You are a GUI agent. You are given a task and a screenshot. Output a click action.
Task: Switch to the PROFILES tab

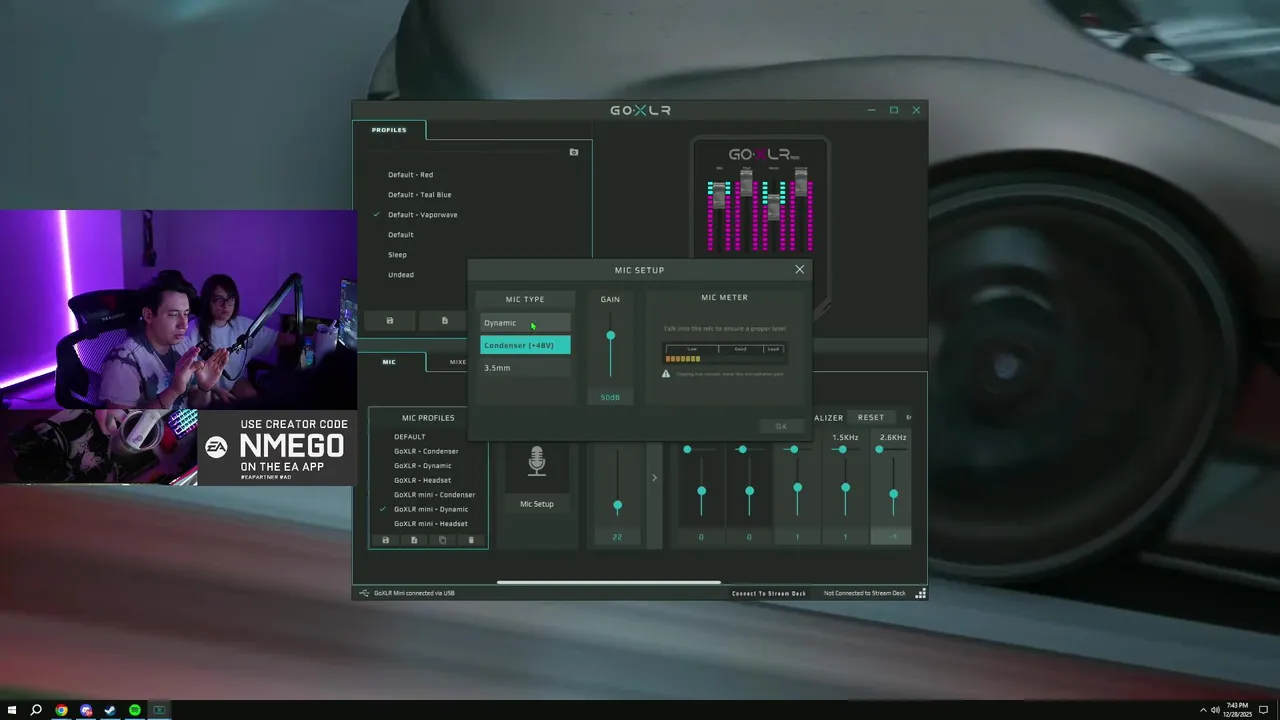tap(389, 130)
